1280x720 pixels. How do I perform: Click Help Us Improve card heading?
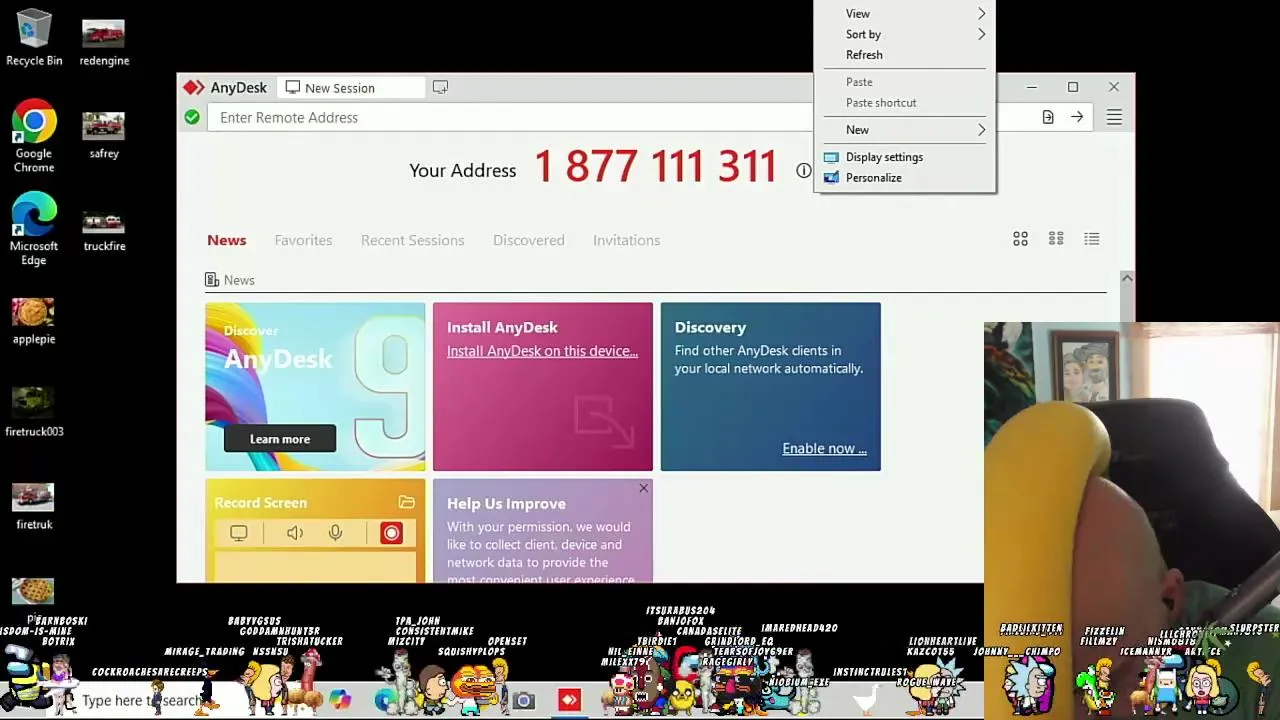(x=506, y=504)
